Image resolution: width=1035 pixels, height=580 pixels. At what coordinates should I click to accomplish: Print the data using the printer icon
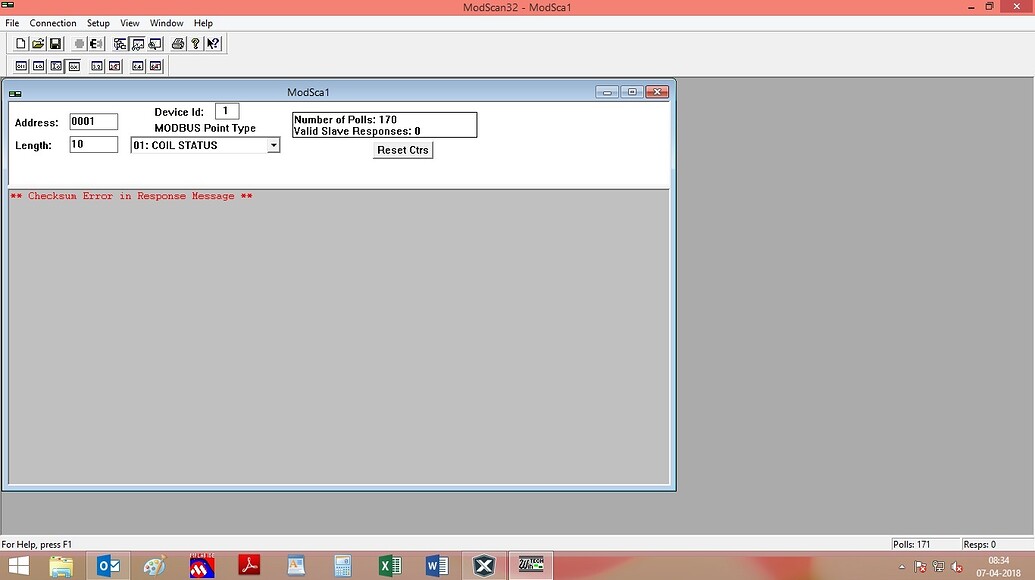[178, 43]
